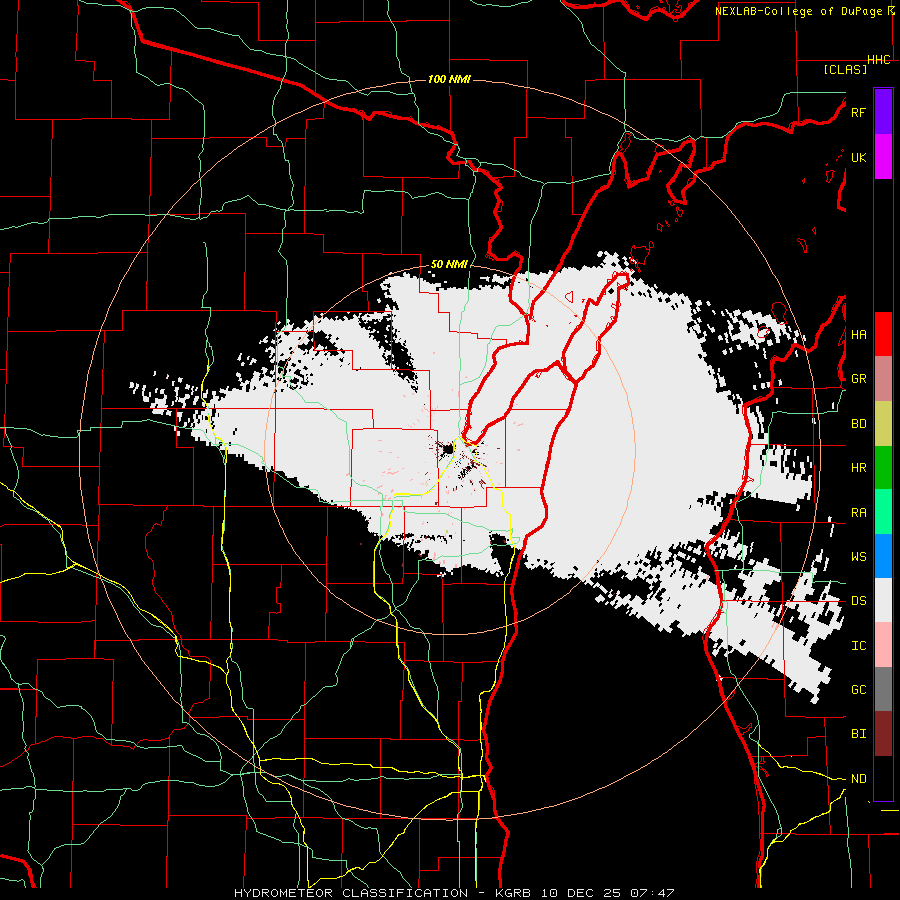Click the HA red legend swatch
Image resolution: width=900 pixels, height=900 pixels.
(x=883, y=334)
